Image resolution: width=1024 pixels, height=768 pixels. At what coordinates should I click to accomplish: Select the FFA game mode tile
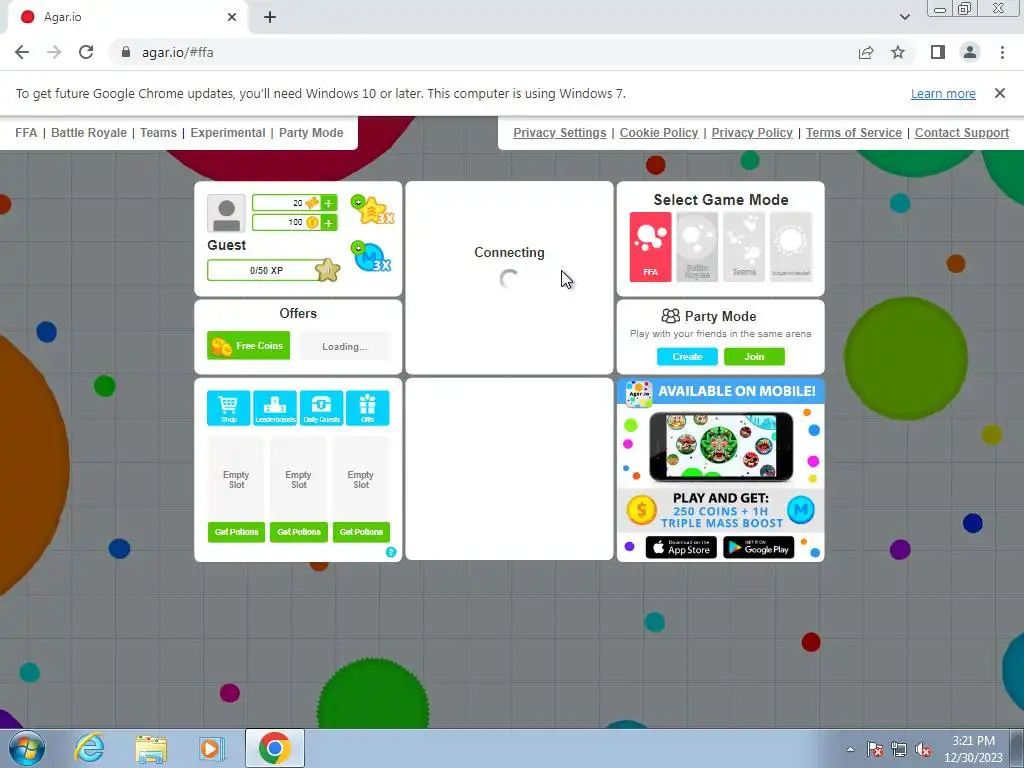pos(650,247)
